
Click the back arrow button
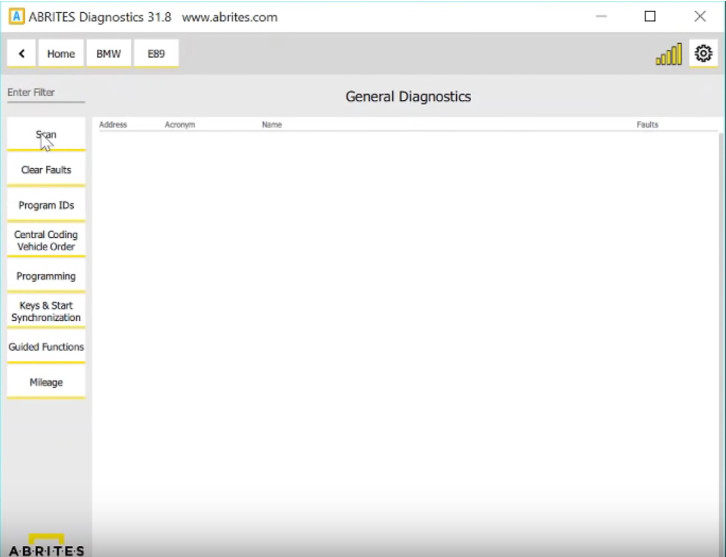[x=21, y=53]
